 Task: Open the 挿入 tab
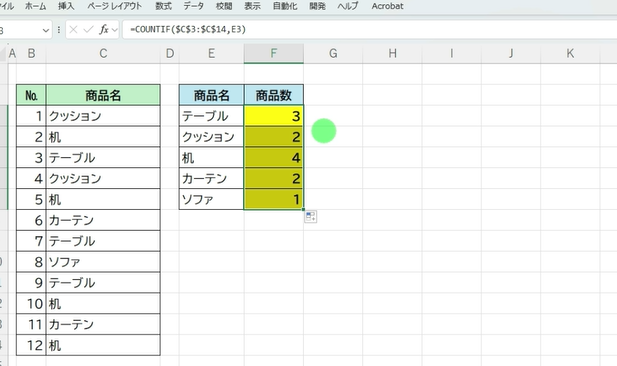pyautogui.click(x=66, y=6)
